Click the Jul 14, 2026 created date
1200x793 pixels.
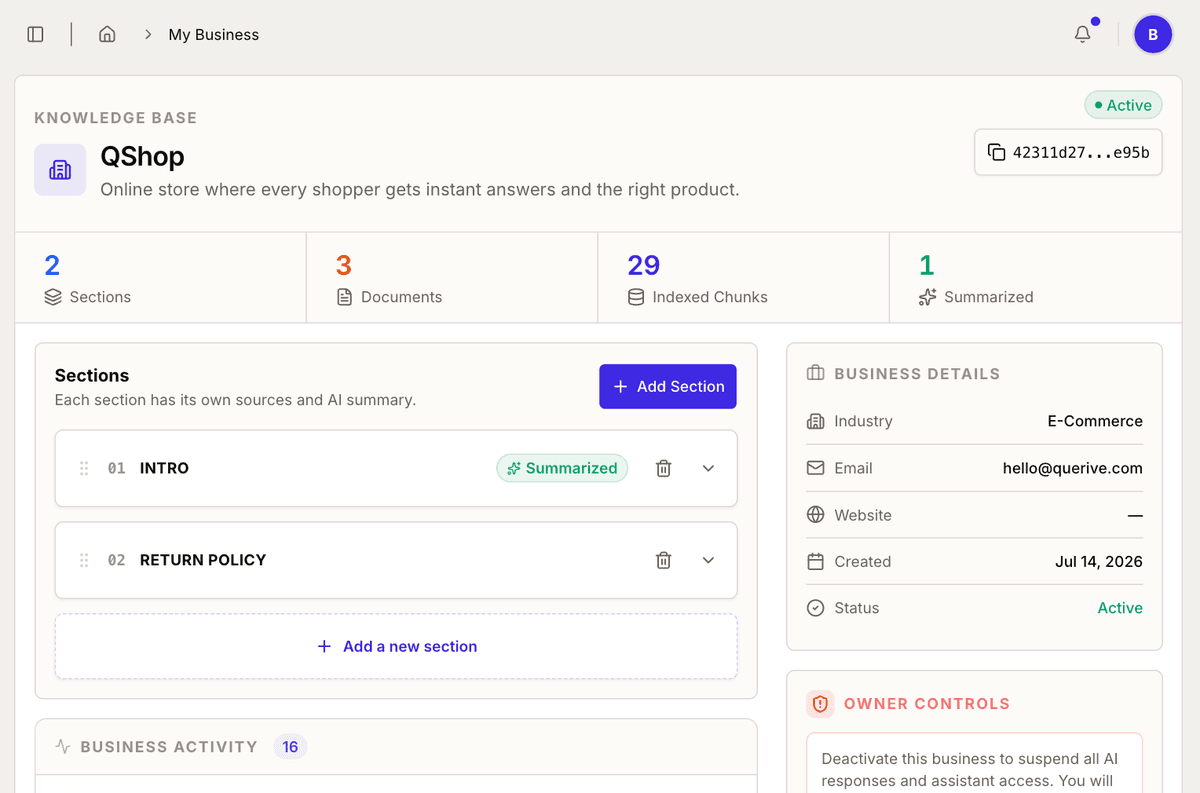click(x=1098, y=561)
